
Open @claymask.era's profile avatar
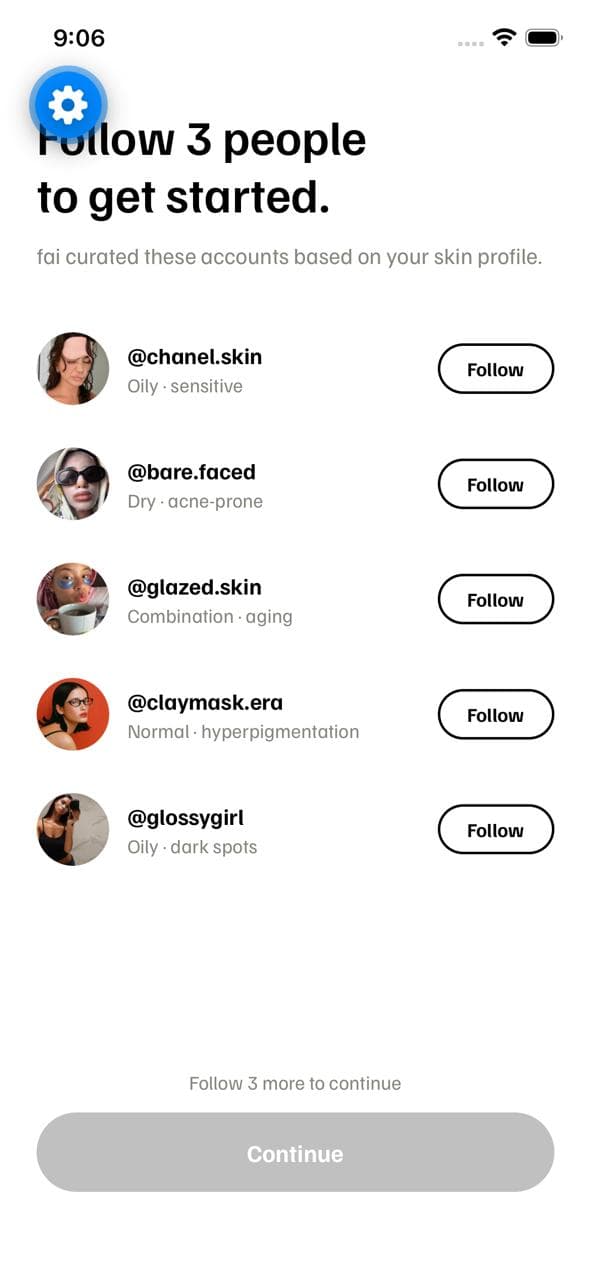pyautogui.click(x=71, y=714)
